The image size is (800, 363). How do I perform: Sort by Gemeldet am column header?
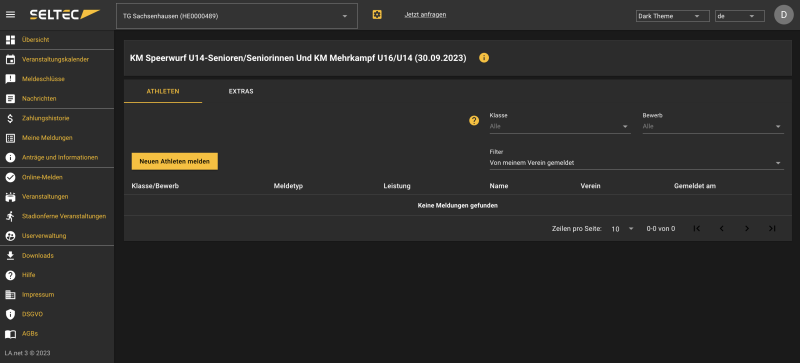click(x=694, y=186)
